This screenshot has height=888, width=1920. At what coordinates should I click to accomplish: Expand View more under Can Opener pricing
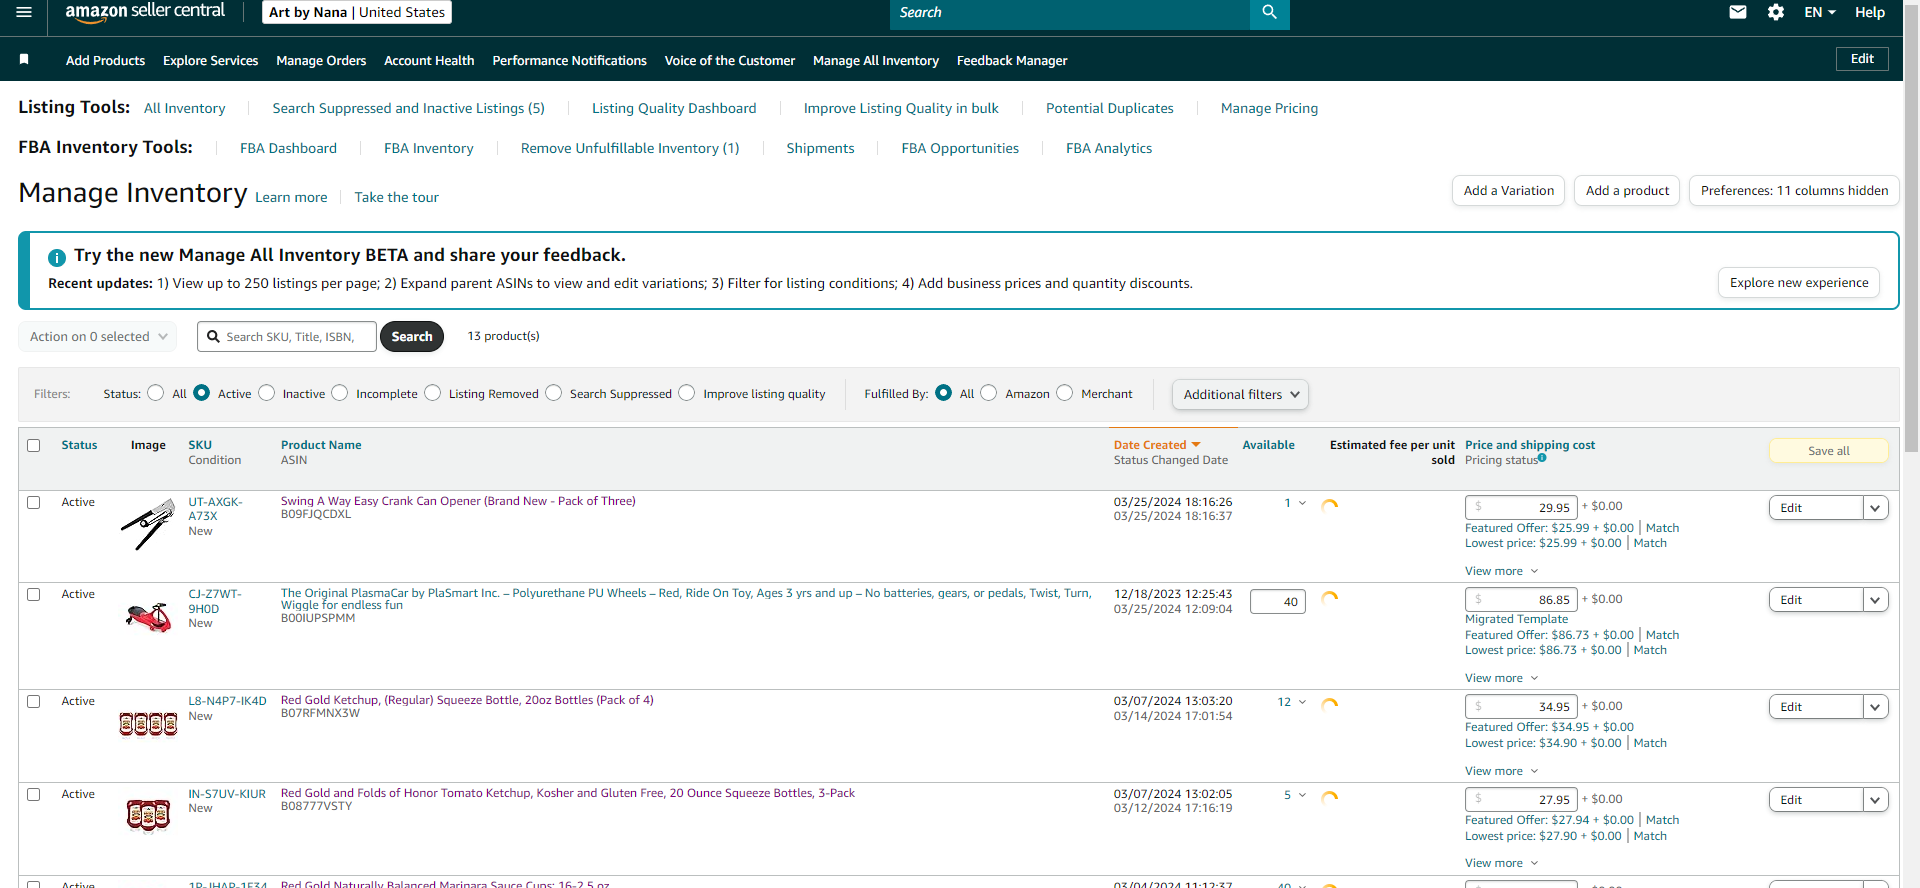[1501, 571]
